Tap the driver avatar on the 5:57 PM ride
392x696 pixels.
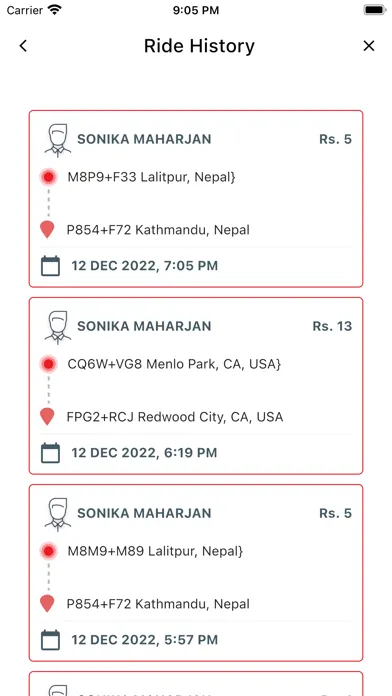(x=58, y=514)
